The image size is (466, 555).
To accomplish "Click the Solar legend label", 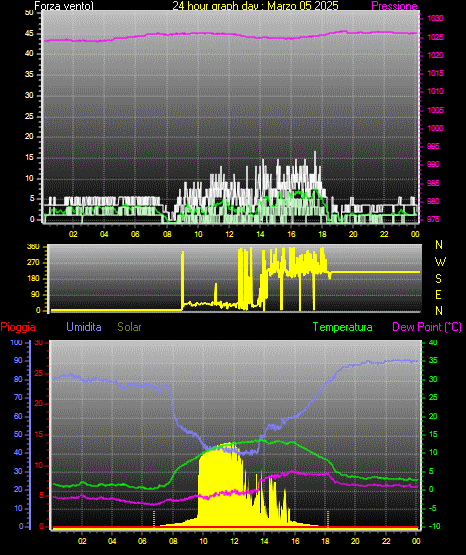I will (x=130, y=327).
